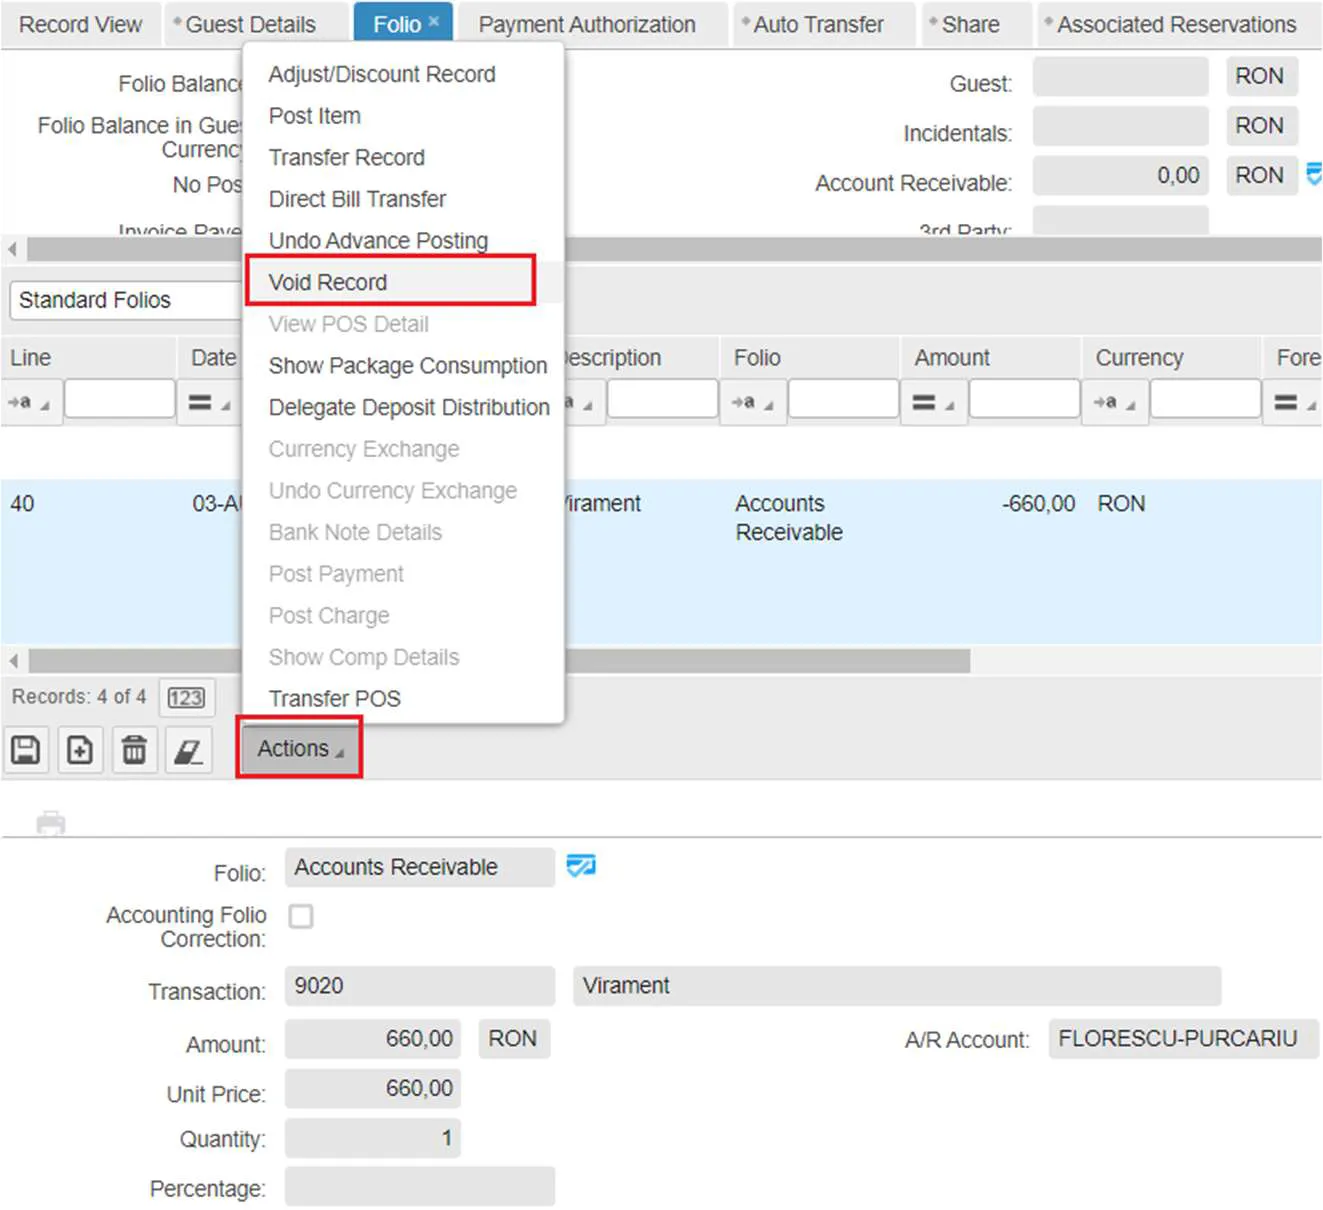Screen dimensions: 1323x1210
Task: Open the Guest Details tab
Action: [x=251, y=25]
